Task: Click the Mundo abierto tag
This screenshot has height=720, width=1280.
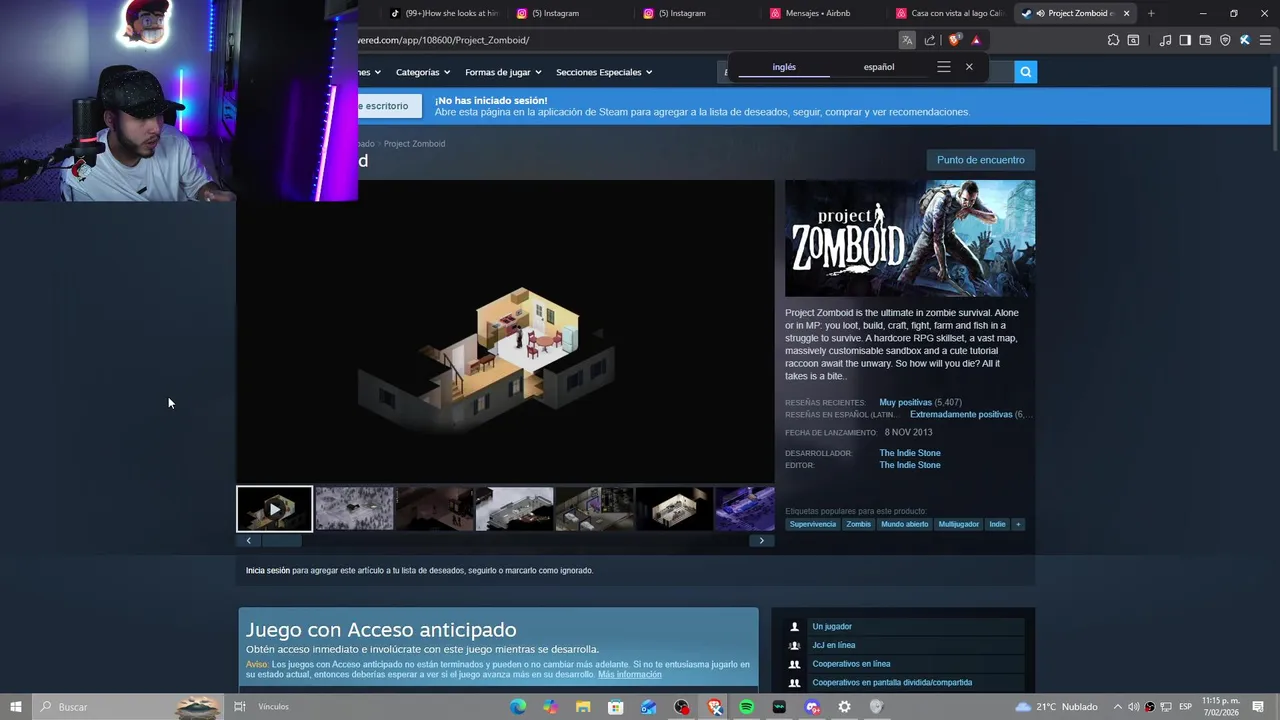Action: [x=905, y=524]
